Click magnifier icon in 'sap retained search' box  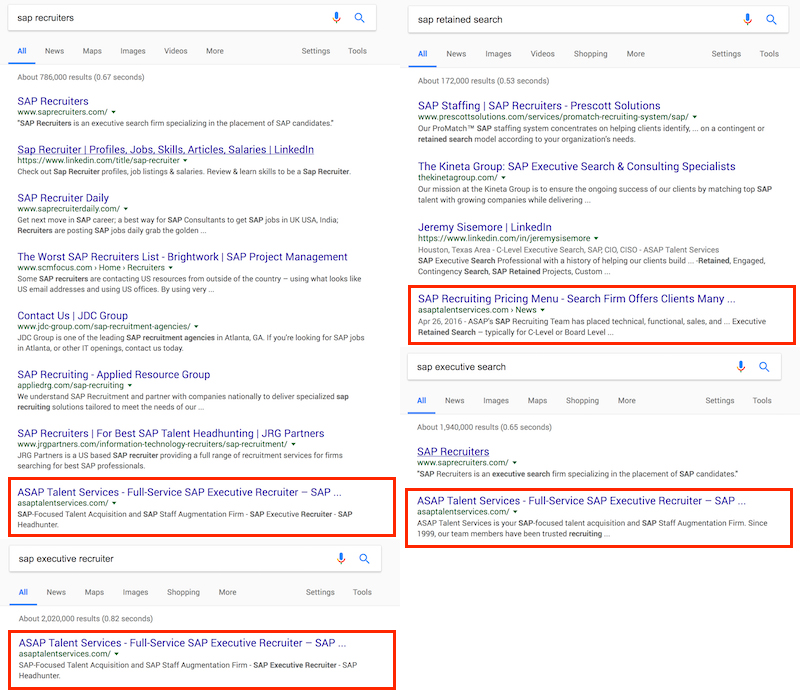pyautogui.click(x=771, y=19)
